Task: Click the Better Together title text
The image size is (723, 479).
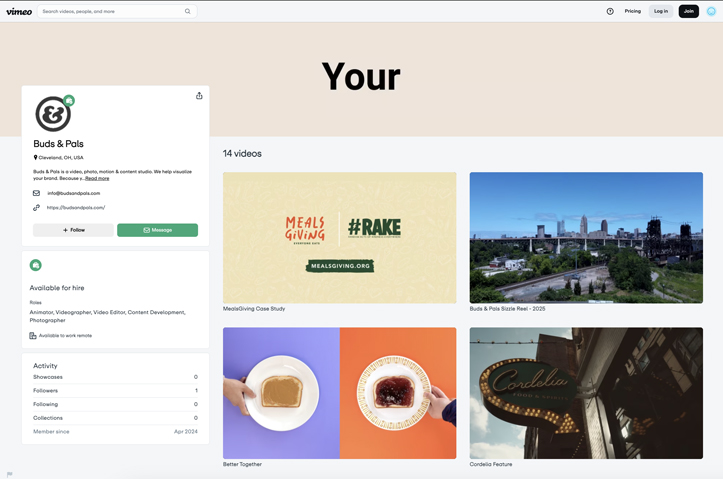Action: pyautogui.click(x=242, y=464)
